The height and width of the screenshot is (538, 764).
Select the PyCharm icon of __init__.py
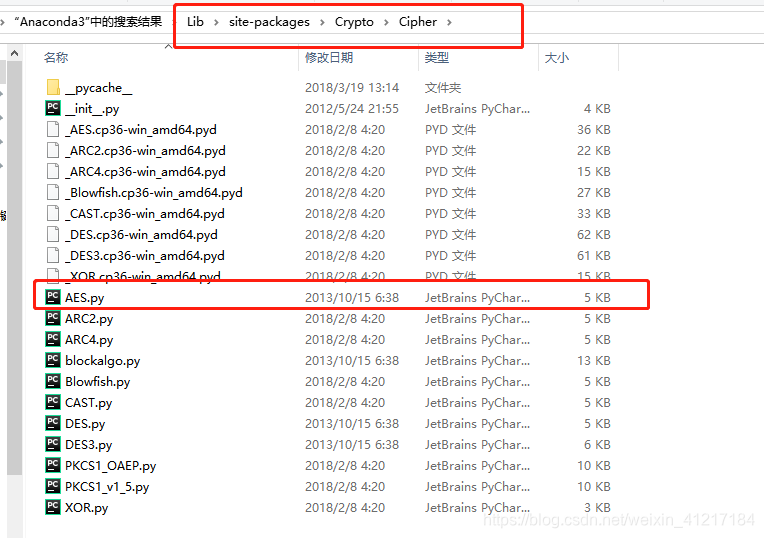click(53, 108)
